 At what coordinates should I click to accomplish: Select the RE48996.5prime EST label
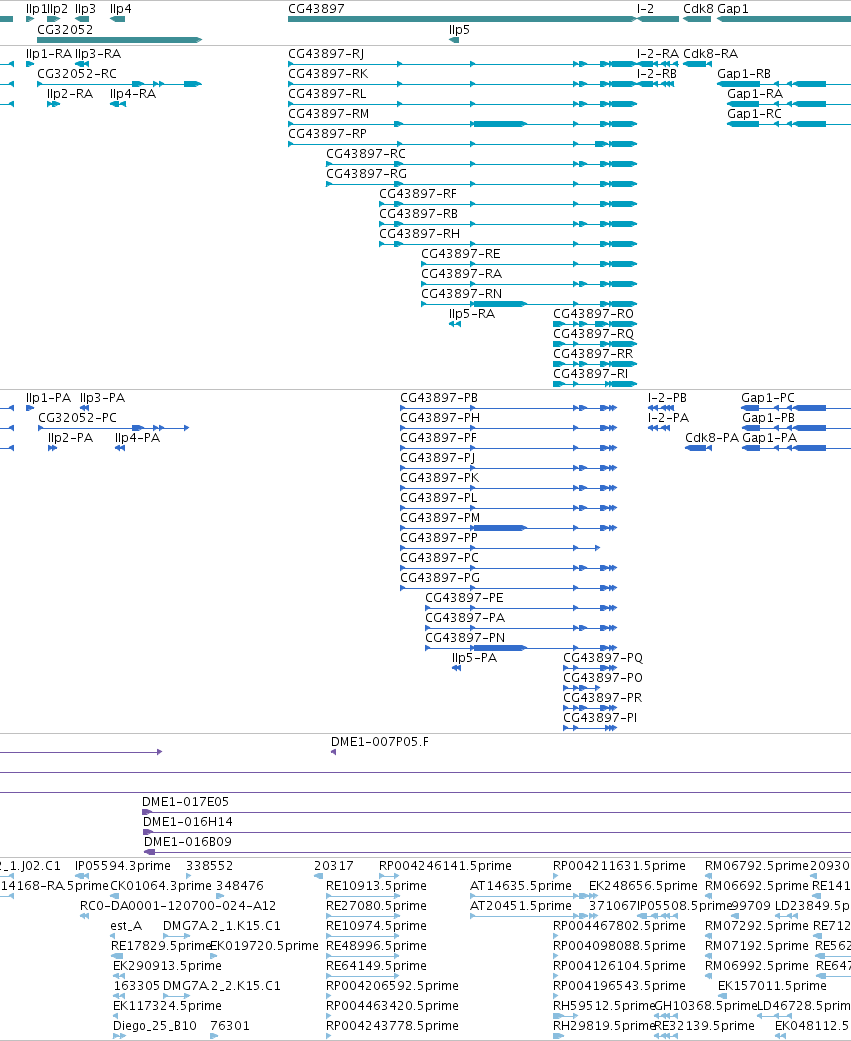coord(376,945)
